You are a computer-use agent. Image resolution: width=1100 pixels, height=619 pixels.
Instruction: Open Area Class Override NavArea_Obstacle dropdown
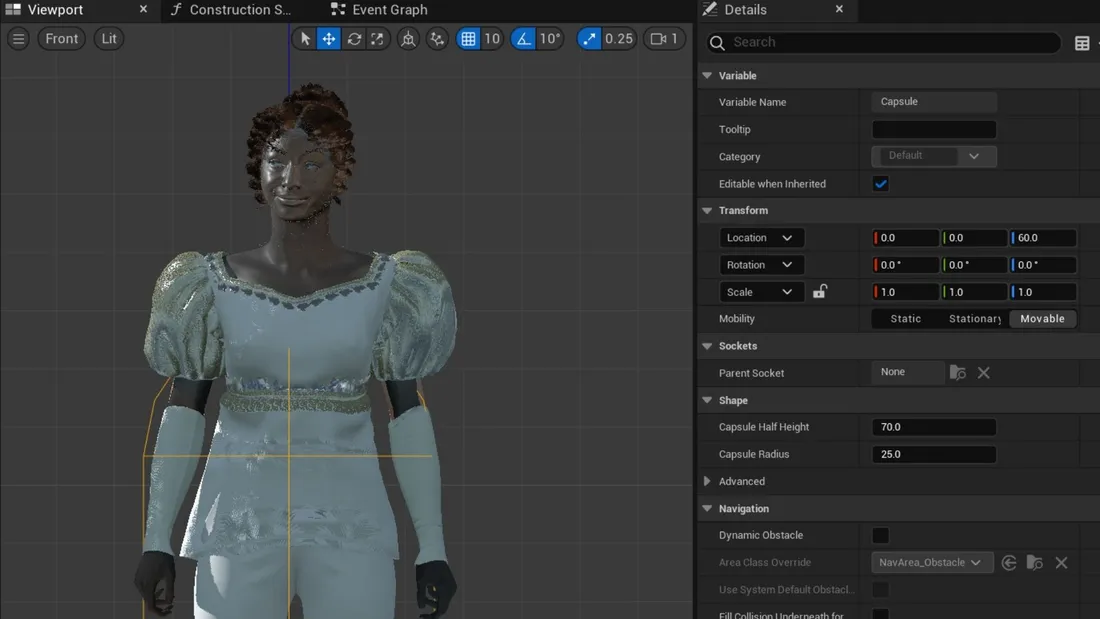(932, 562)
